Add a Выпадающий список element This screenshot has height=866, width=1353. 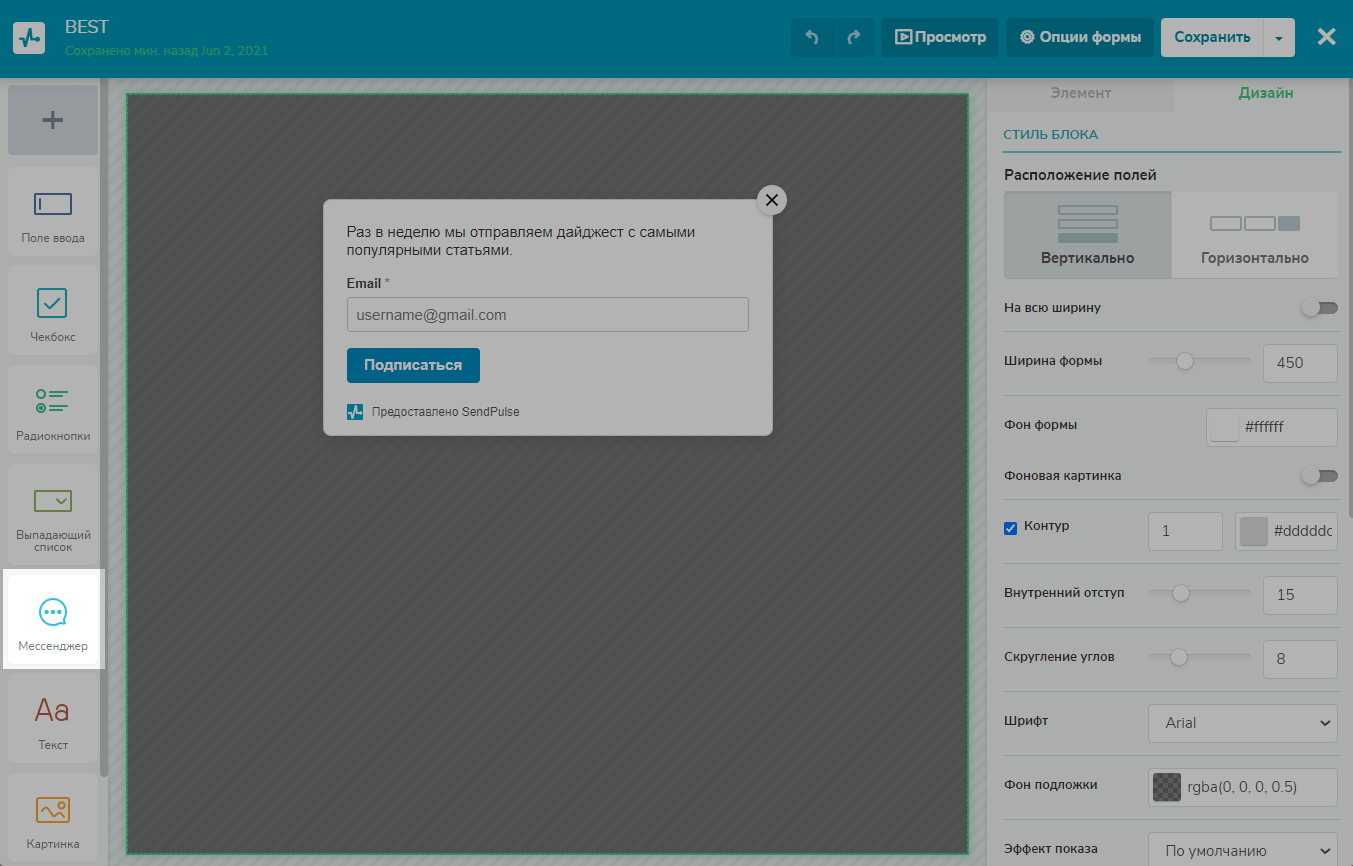coord(53,515)
